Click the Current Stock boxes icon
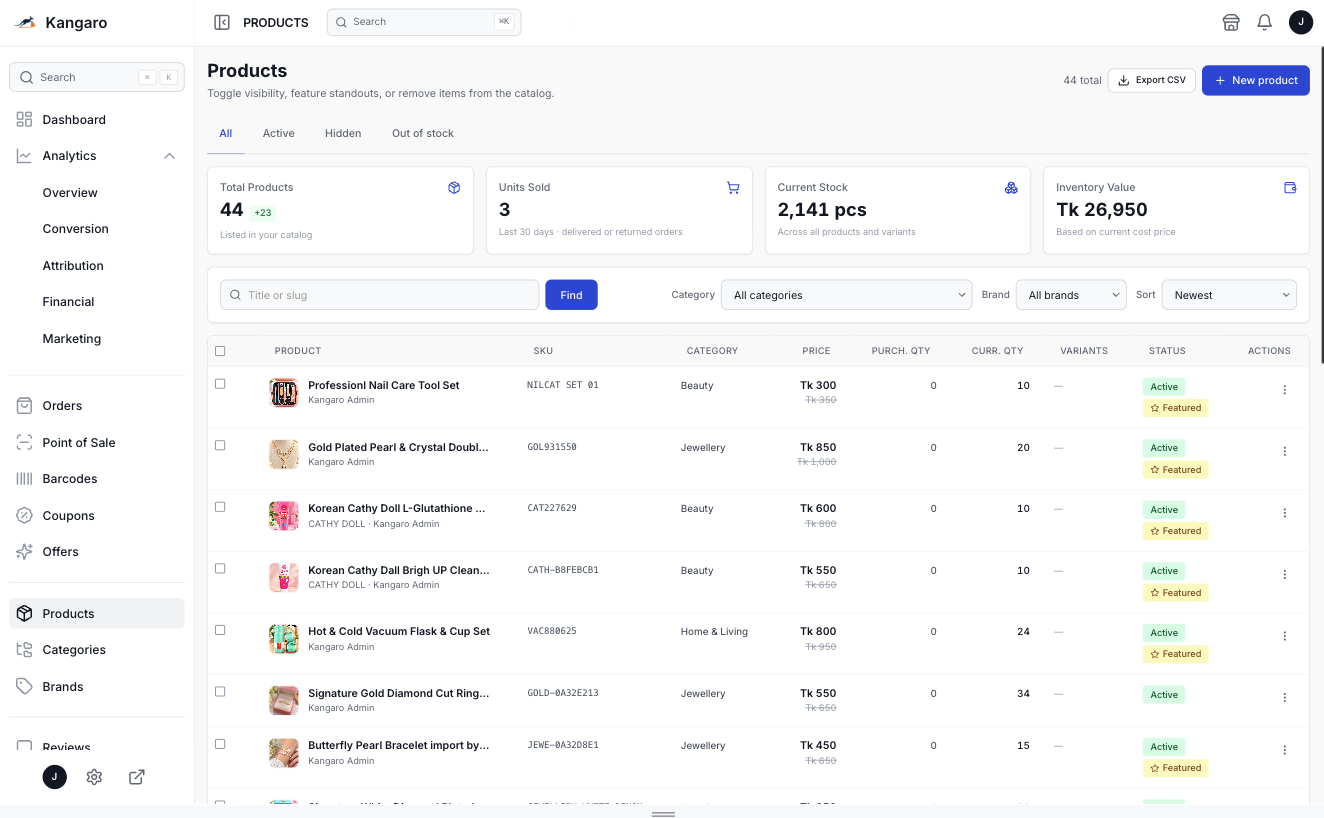 (x=1011, y=188)
